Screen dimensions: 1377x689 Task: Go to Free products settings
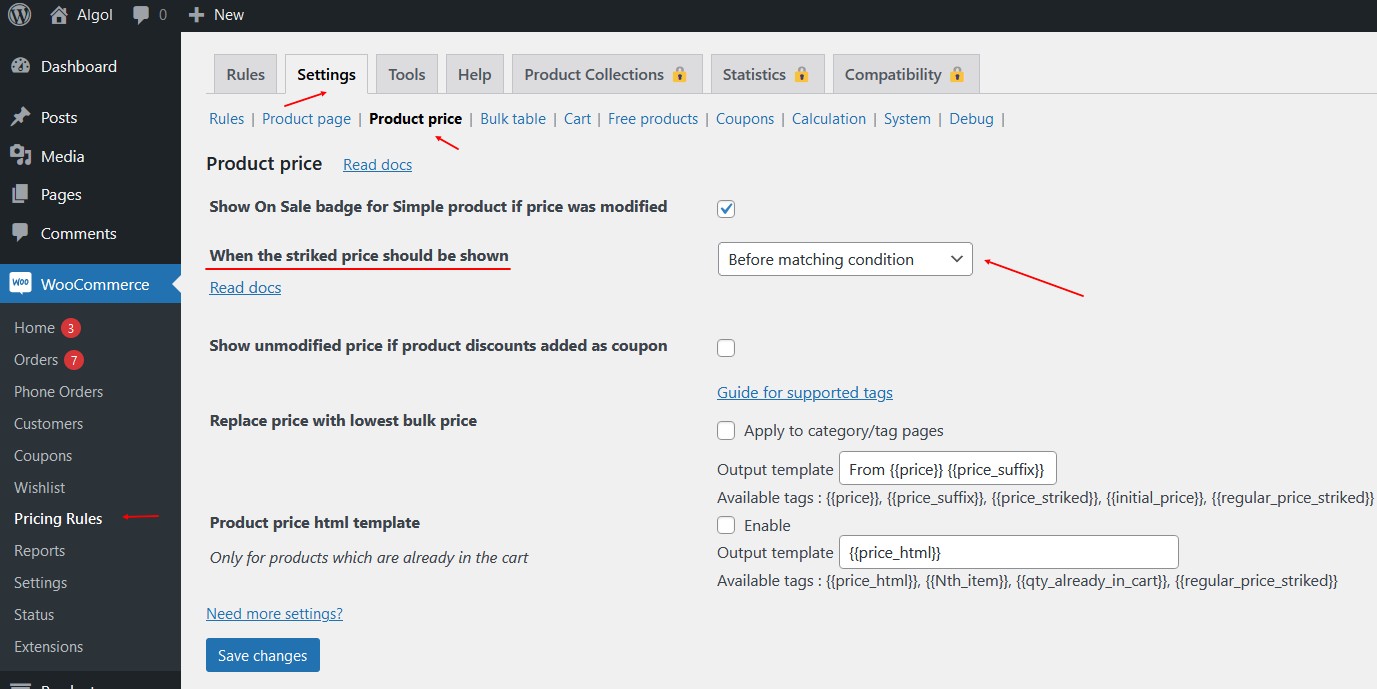[x=653, y=118]
